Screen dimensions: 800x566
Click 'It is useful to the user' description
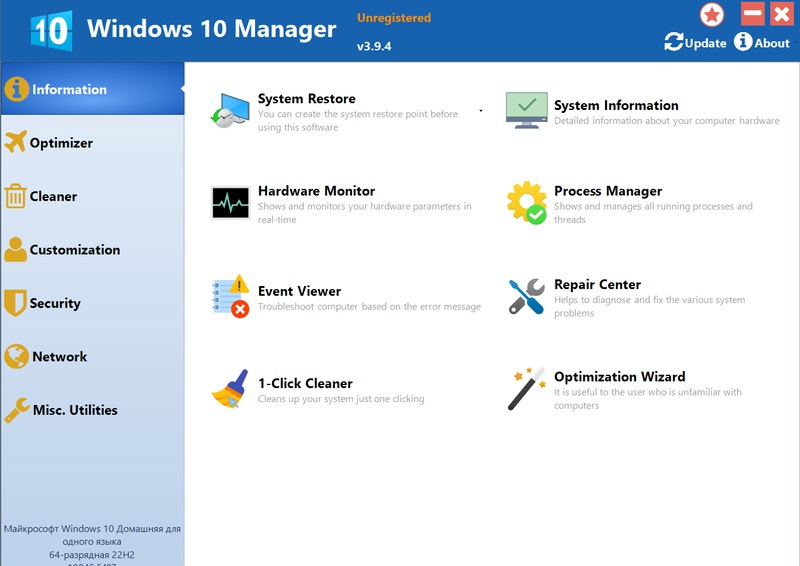point(648,399)
